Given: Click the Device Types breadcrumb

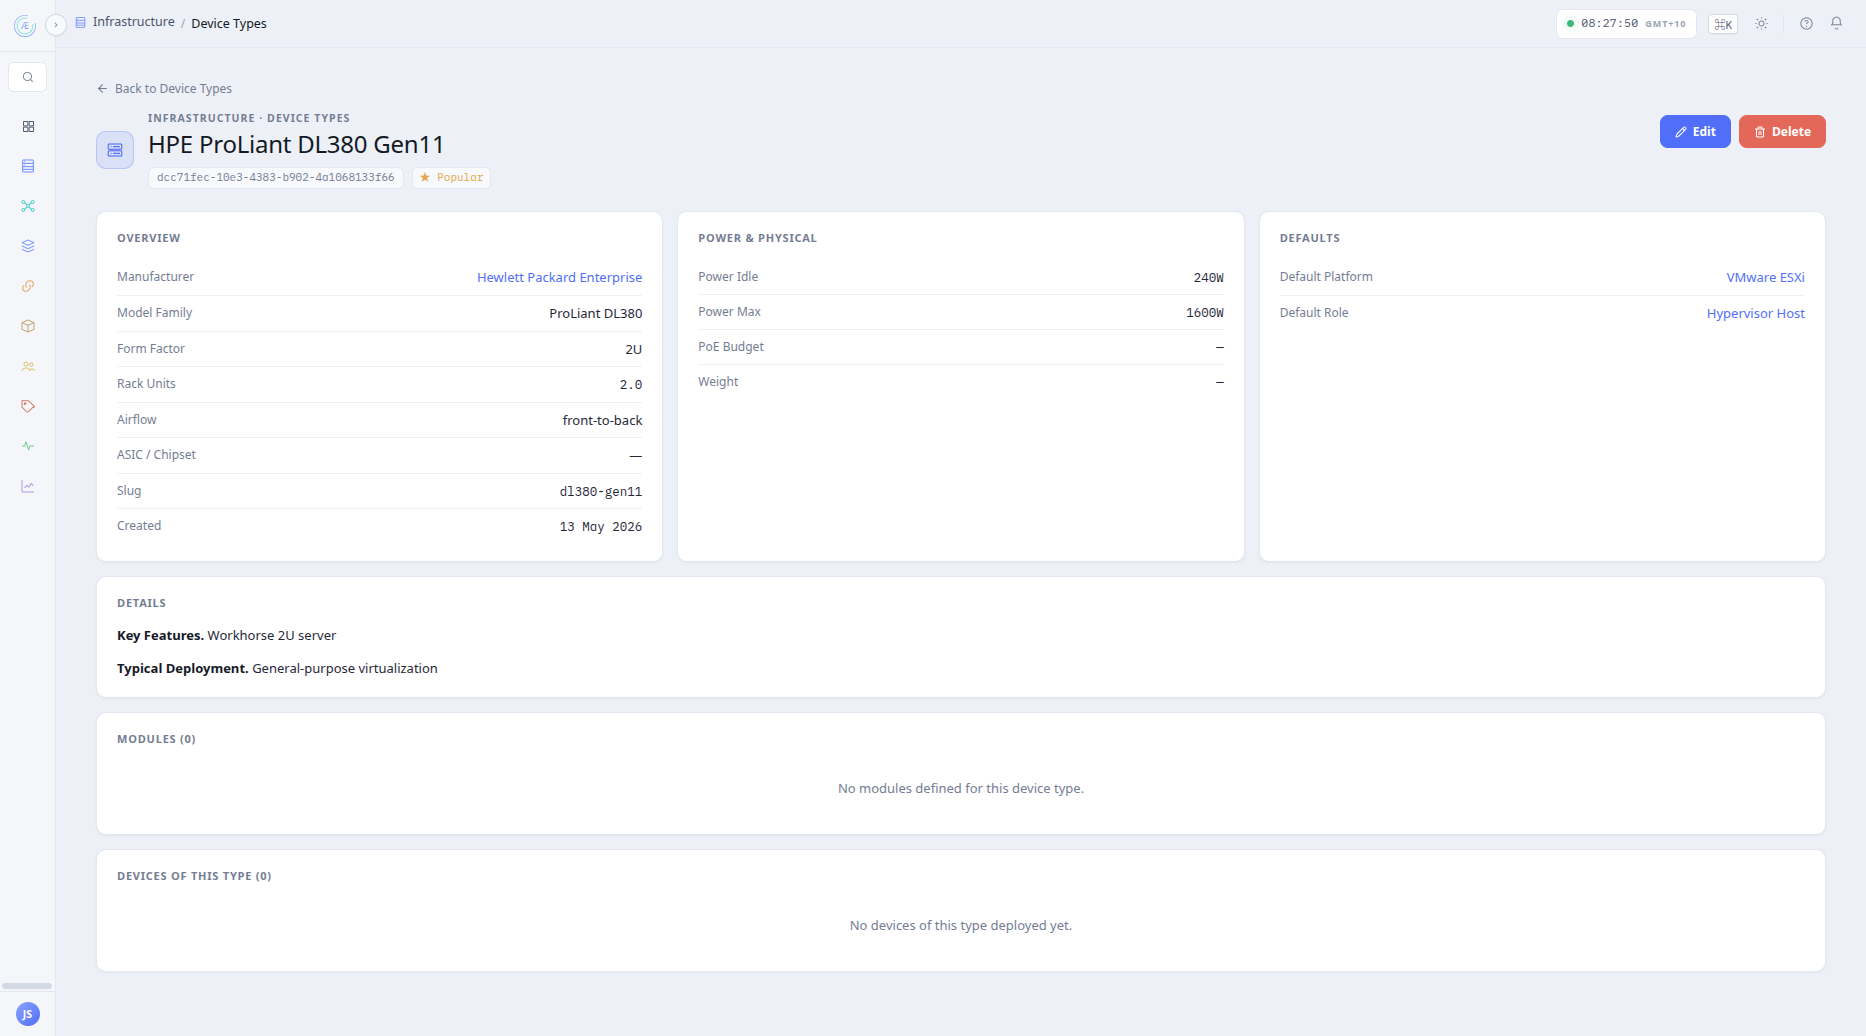Looking at the screenshot, I should coord(229,24).
